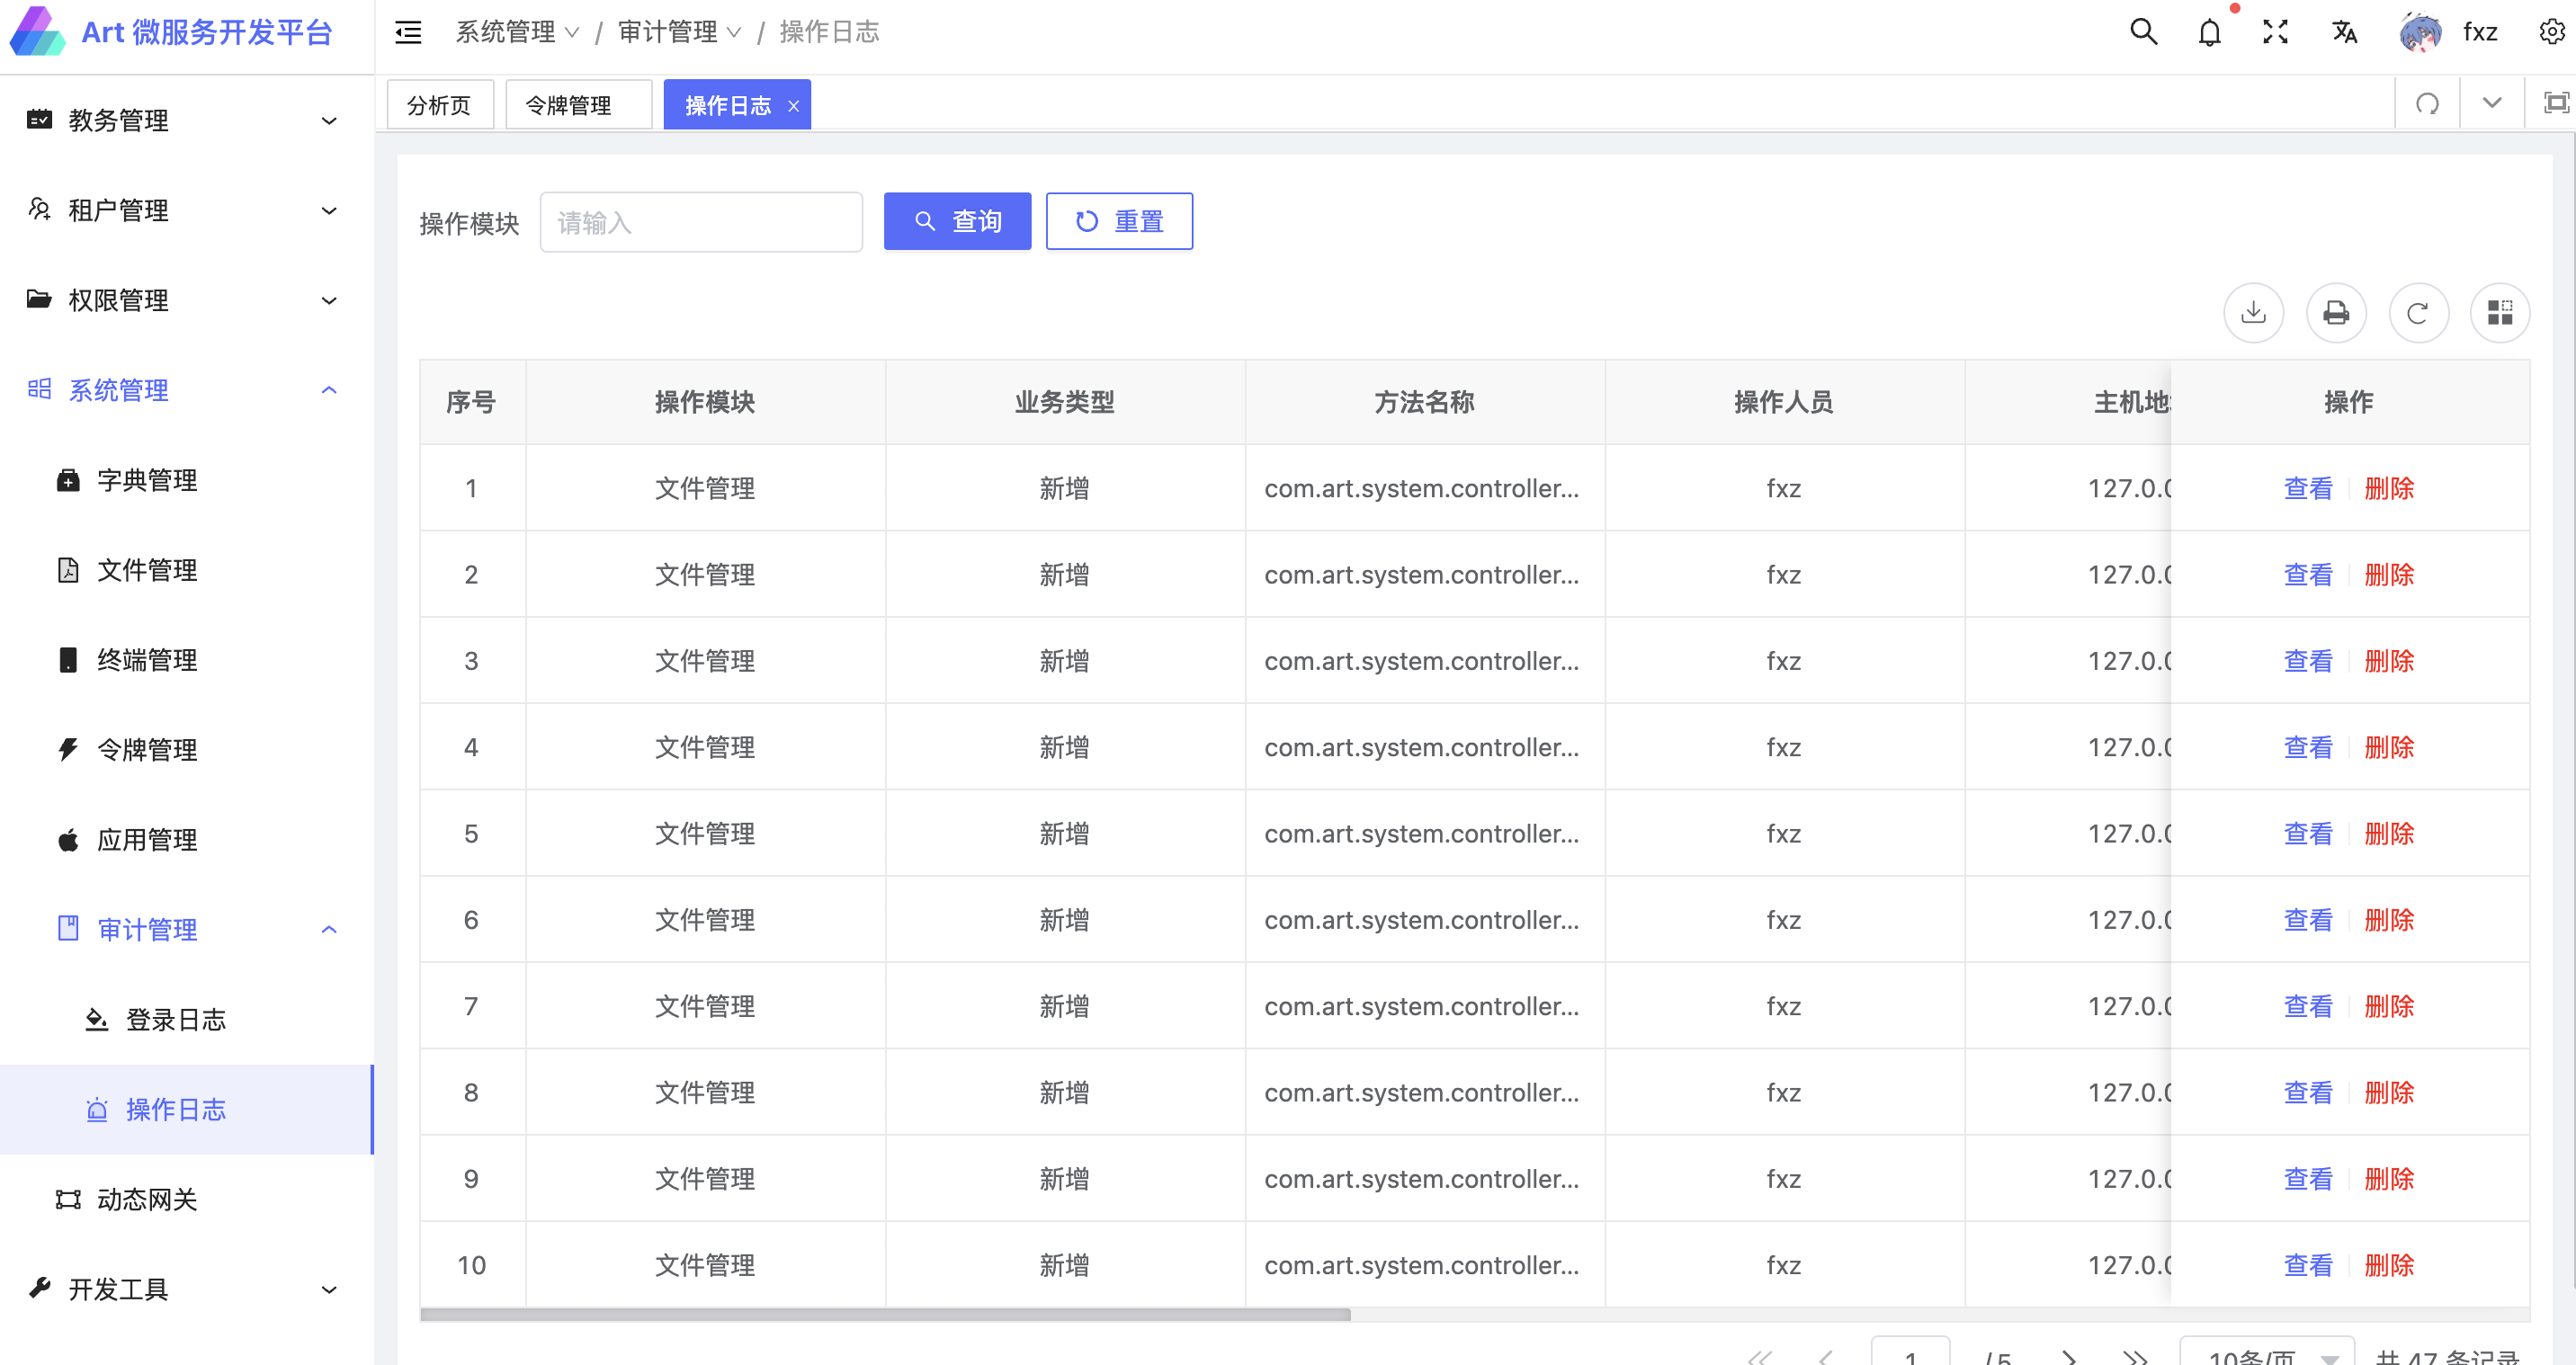Focus the 操作模块 input field
The width and height of the screenshot is (2576, 1365).
pyautogui.click(x=701, y=222)
